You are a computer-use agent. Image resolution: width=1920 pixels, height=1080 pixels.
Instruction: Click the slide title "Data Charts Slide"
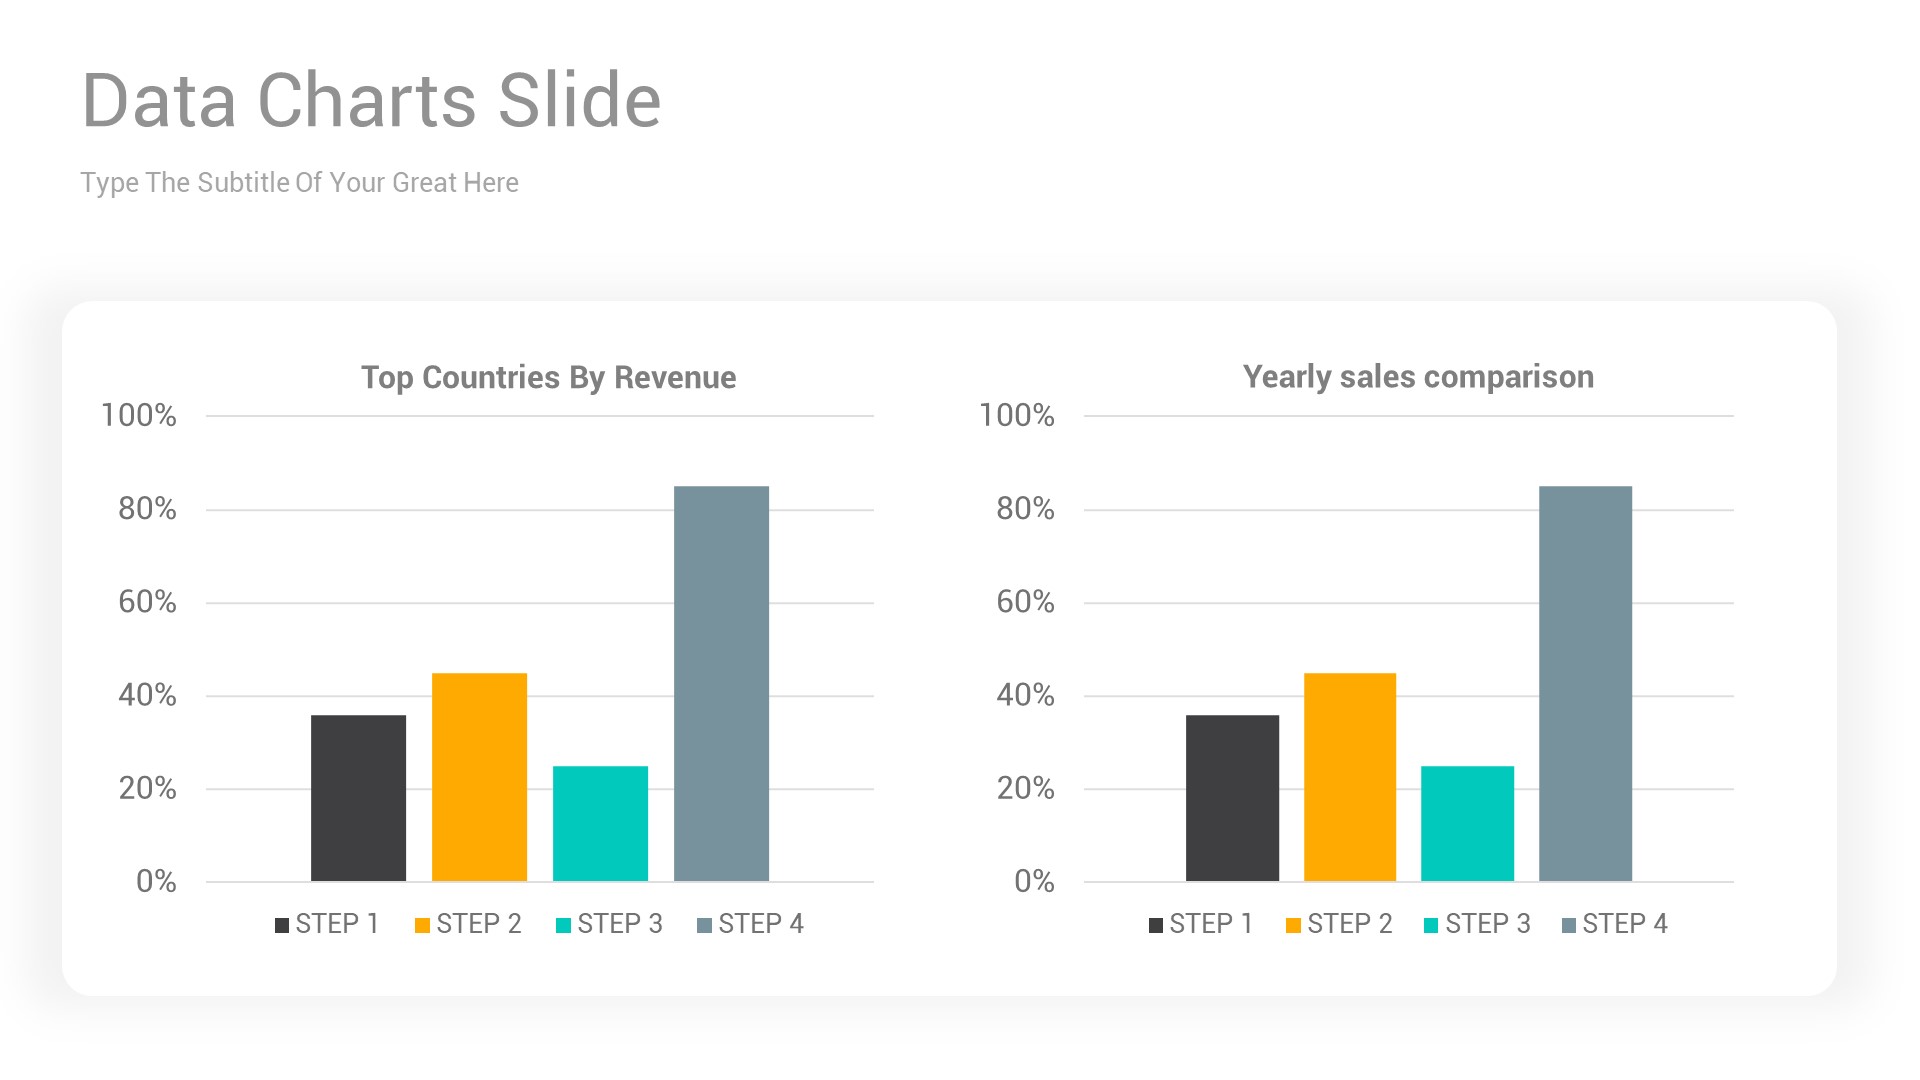pyautogui.click(x=371, y=101)
